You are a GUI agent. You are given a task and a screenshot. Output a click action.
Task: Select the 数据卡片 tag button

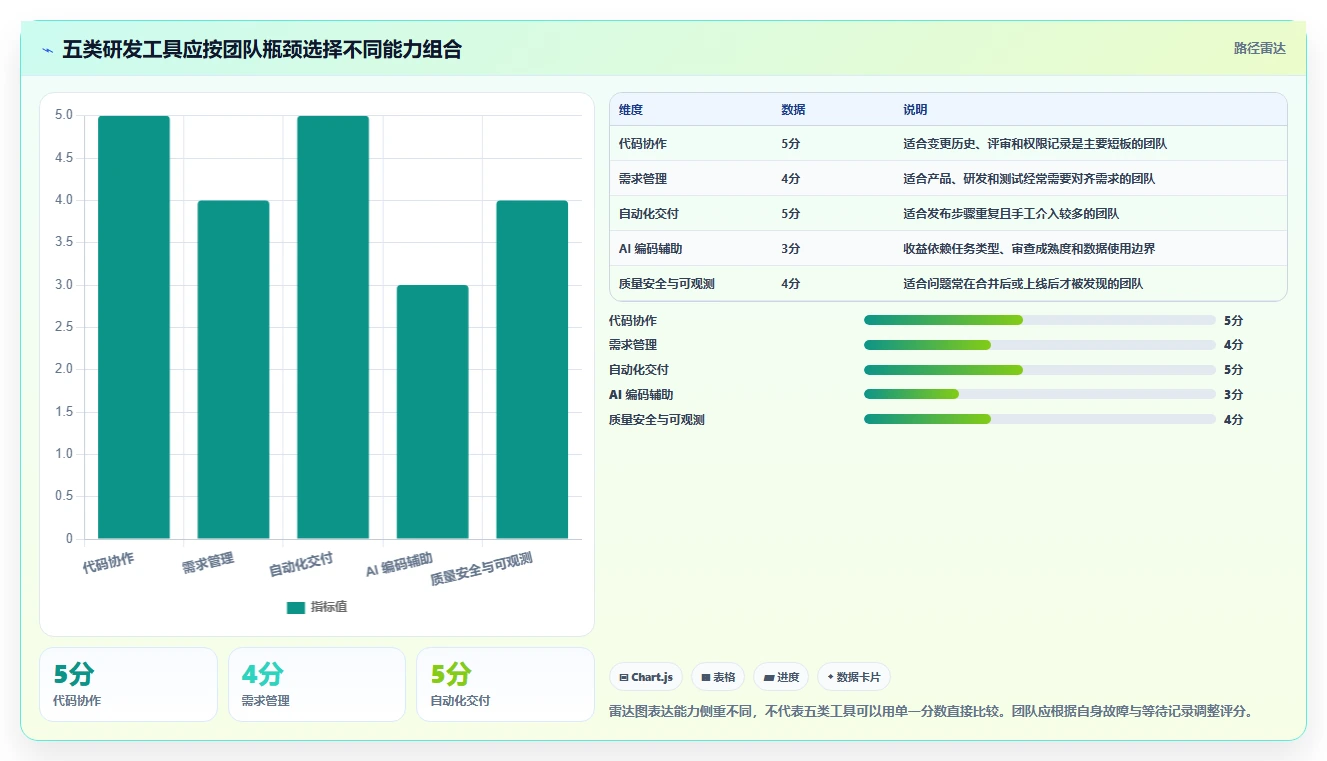(x=853, y=677)
